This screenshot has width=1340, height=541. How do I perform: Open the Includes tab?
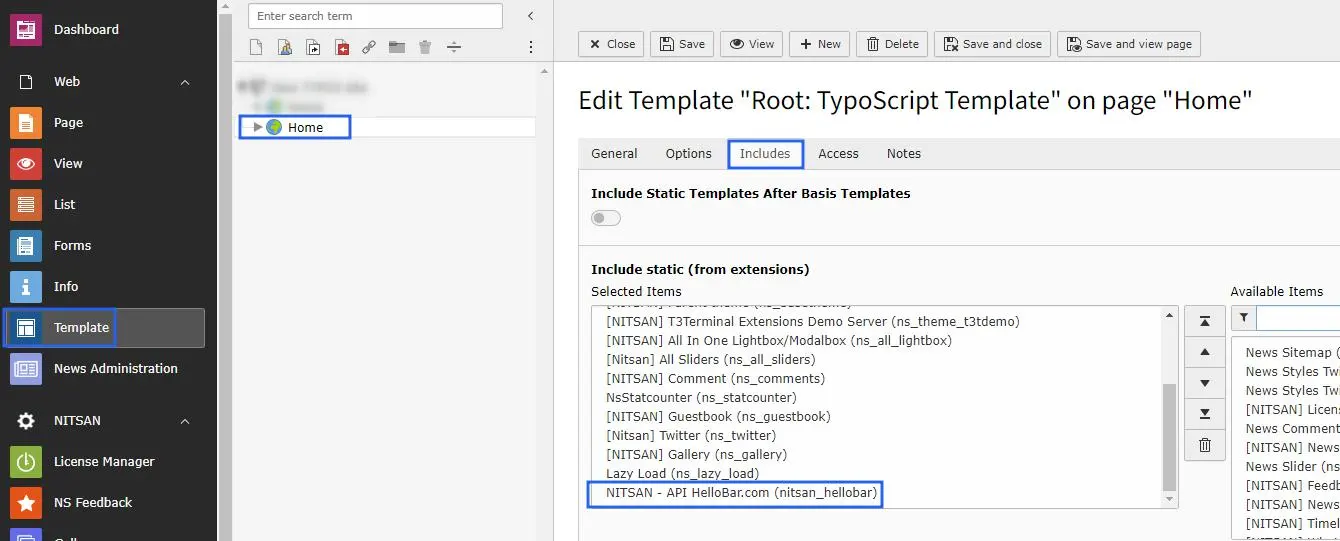point(765,154)
